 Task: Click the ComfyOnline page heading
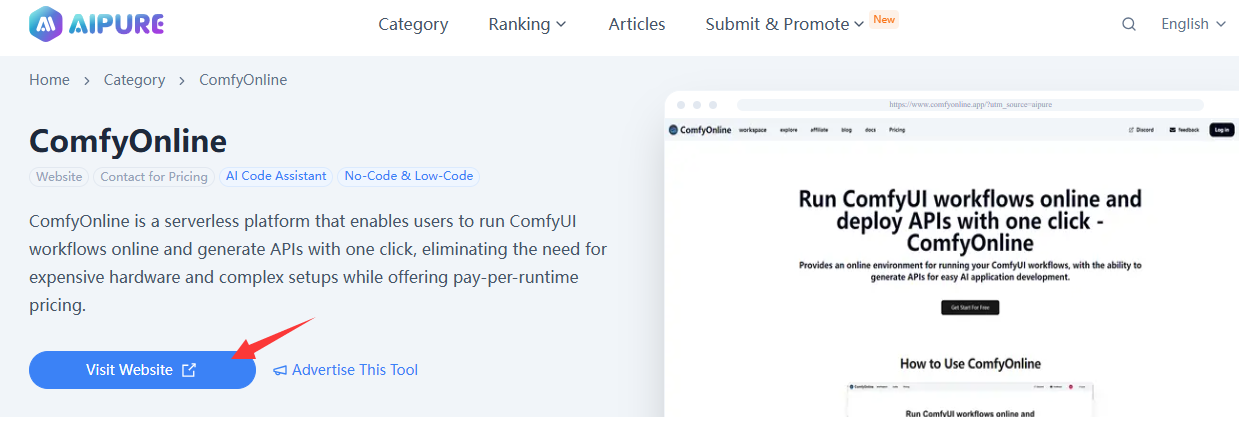pyautogui.click(x=128, y=141)
